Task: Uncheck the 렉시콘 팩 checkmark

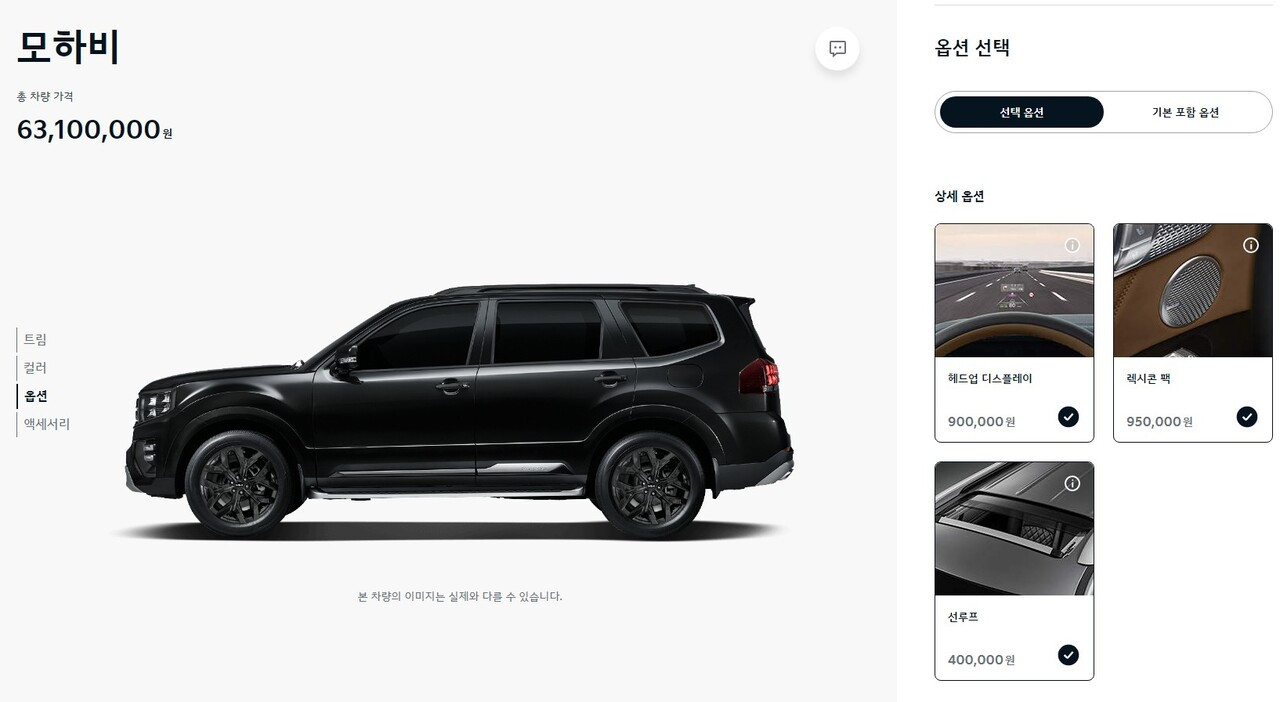Action: (1246, 417)
